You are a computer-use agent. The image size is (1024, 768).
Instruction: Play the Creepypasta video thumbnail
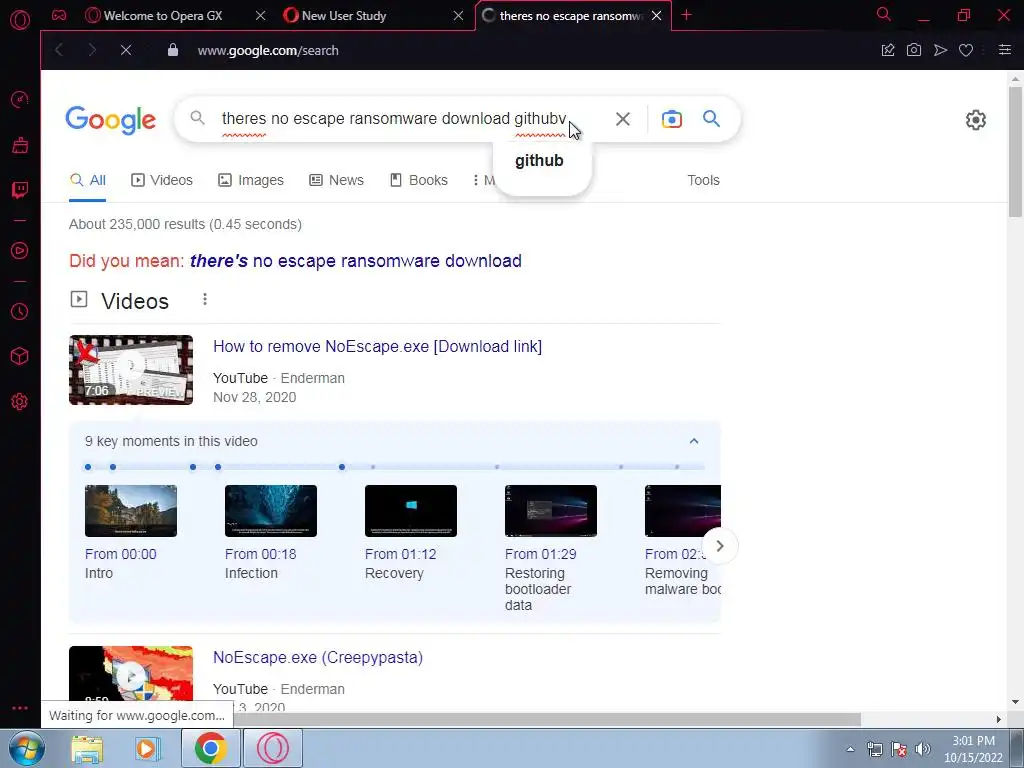click(131, 676)
